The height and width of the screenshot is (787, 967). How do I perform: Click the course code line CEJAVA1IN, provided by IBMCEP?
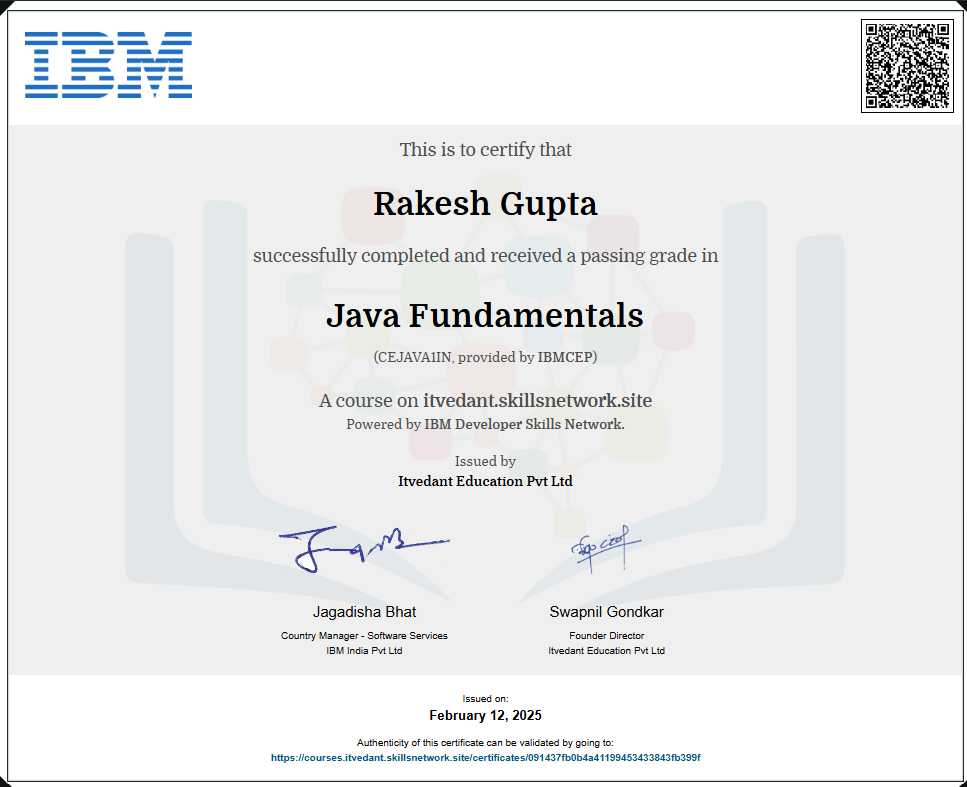[x=485, y=357]
